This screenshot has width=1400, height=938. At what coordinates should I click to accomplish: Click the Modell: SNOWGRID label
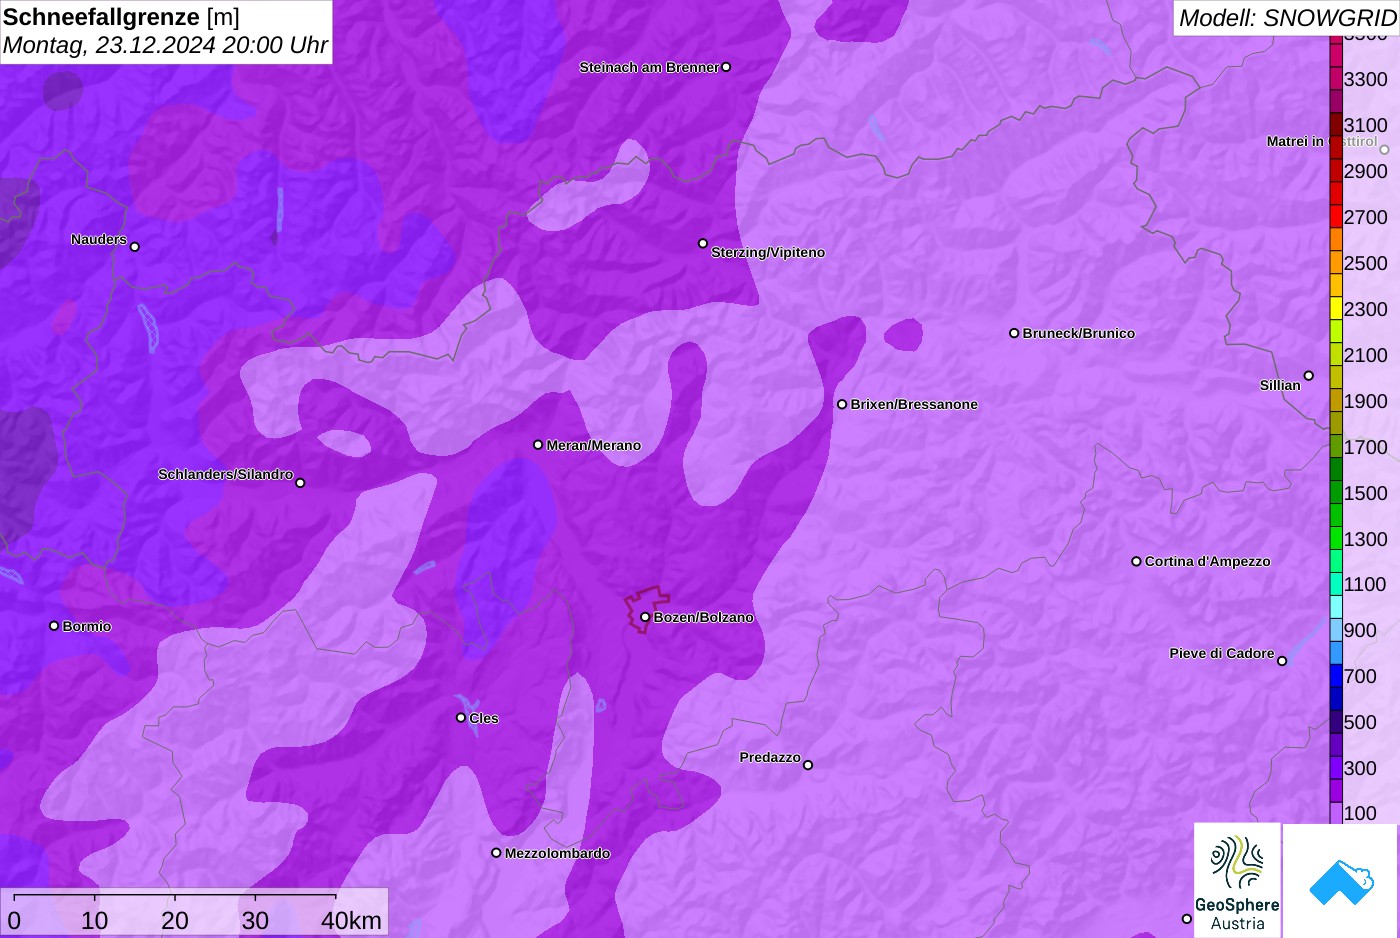coord(1287,18)
